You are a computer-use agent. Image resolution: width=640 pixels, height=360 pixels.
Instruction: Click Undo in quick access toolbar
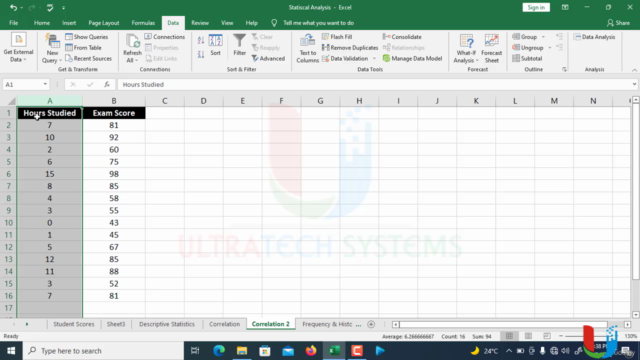tap(13, 7)
